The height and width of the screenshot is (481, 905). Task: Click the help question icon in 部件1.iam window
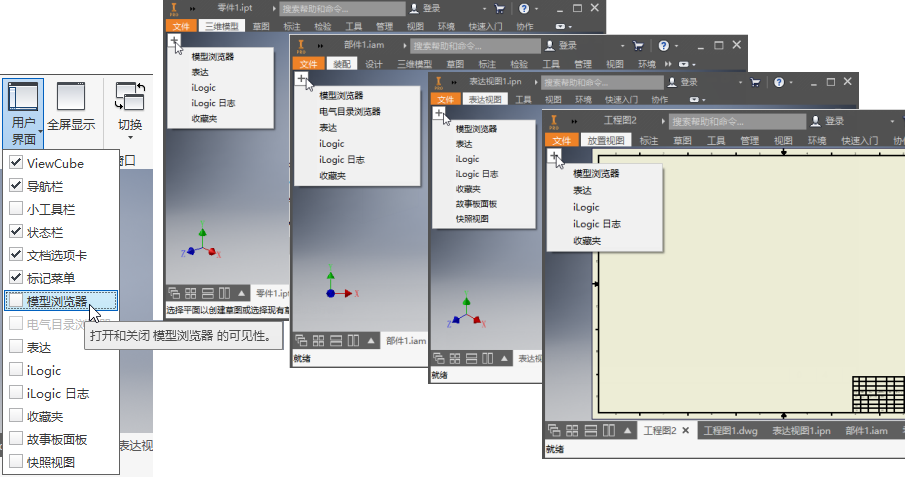pos(664,45)
